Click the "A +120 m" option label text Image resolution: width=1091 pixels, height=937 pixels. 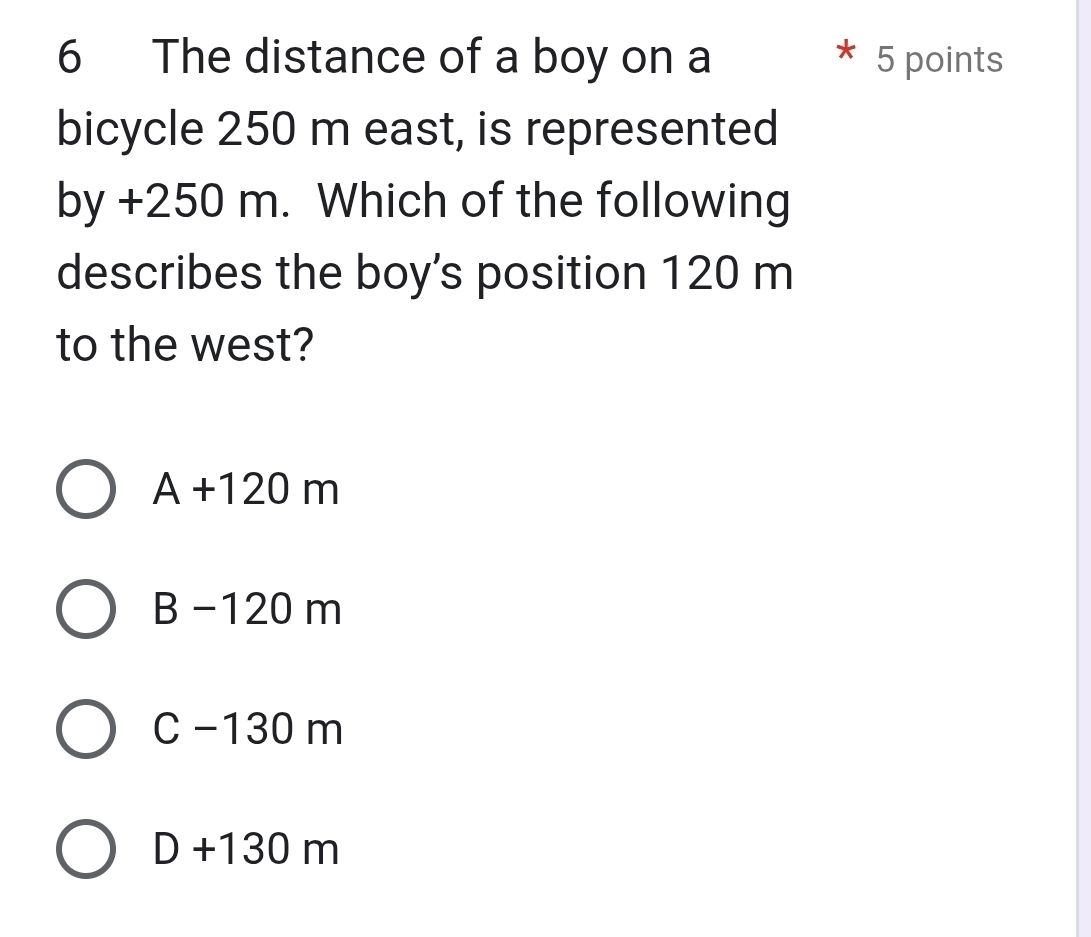tap(246, 490)
